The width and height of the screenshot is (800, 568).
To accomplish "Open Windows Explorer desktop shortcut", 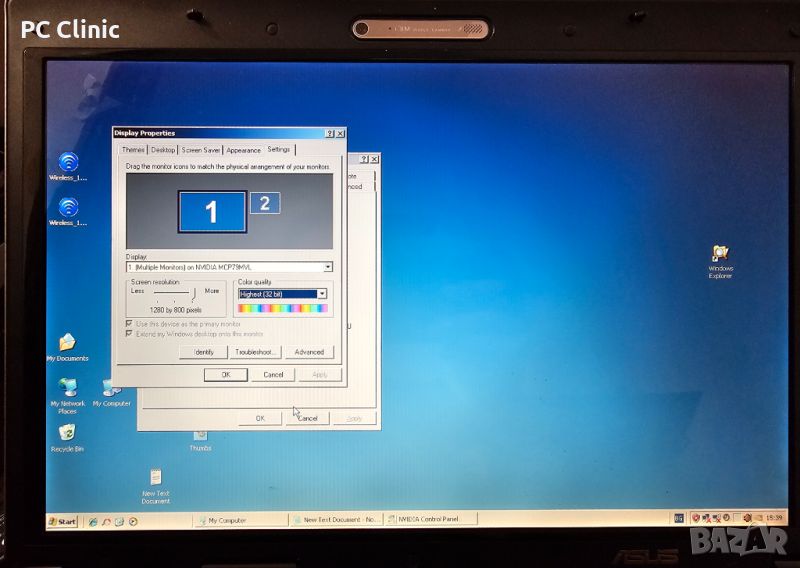I will [x=720, y=254].
